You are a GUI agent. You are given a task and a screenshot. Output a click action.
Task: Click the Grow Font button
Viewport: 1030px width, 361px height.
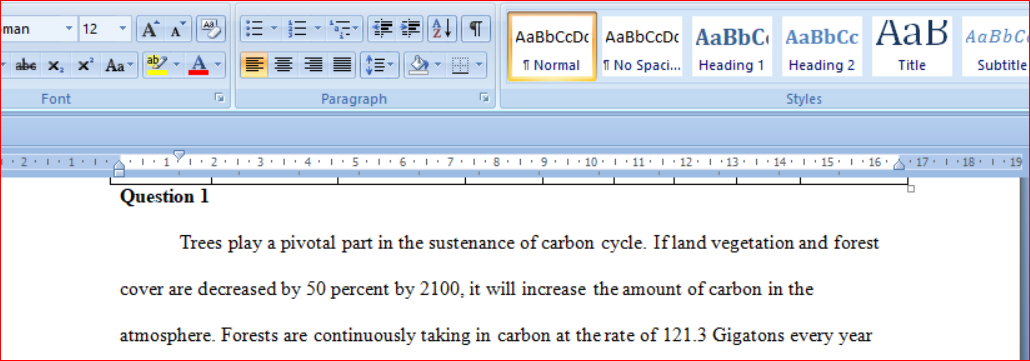150,30
